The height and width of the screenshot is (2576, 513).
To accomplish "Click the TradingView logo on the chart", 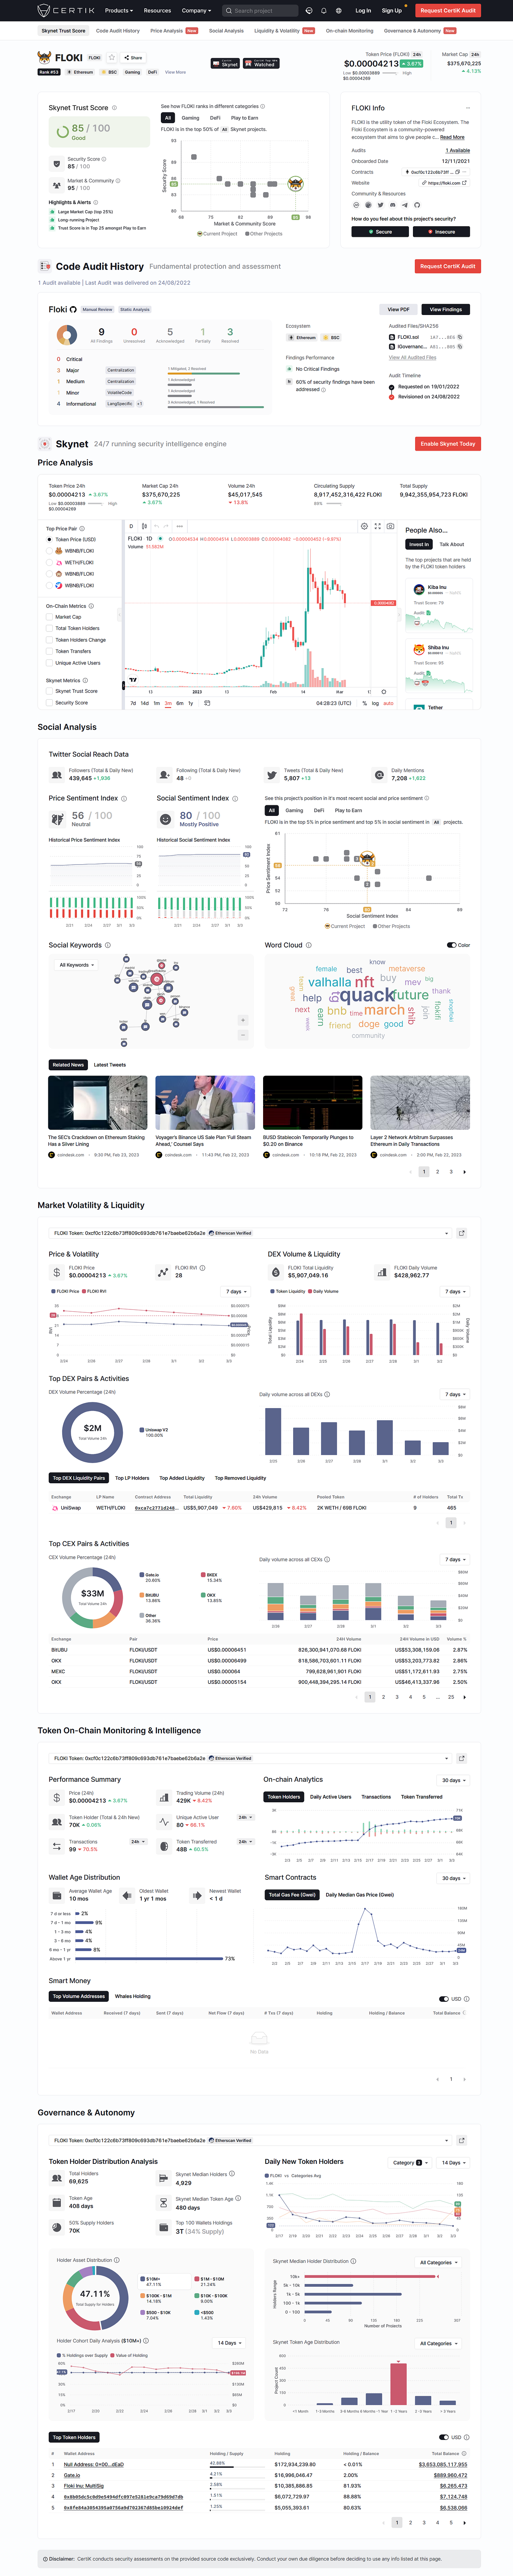I will pos(133,680).
